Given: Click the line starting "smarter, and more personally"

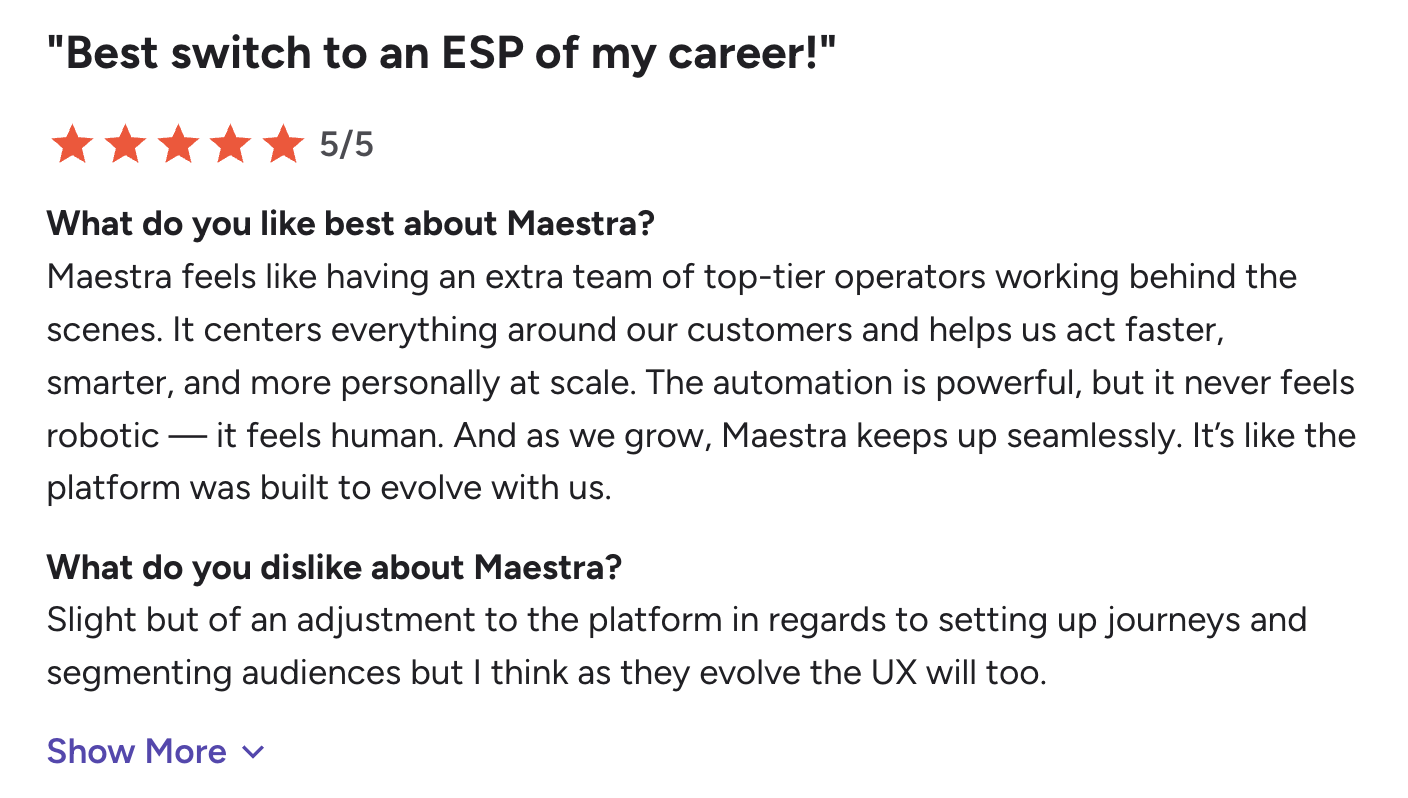Looking at the screenshot, I should coord(701,383).
